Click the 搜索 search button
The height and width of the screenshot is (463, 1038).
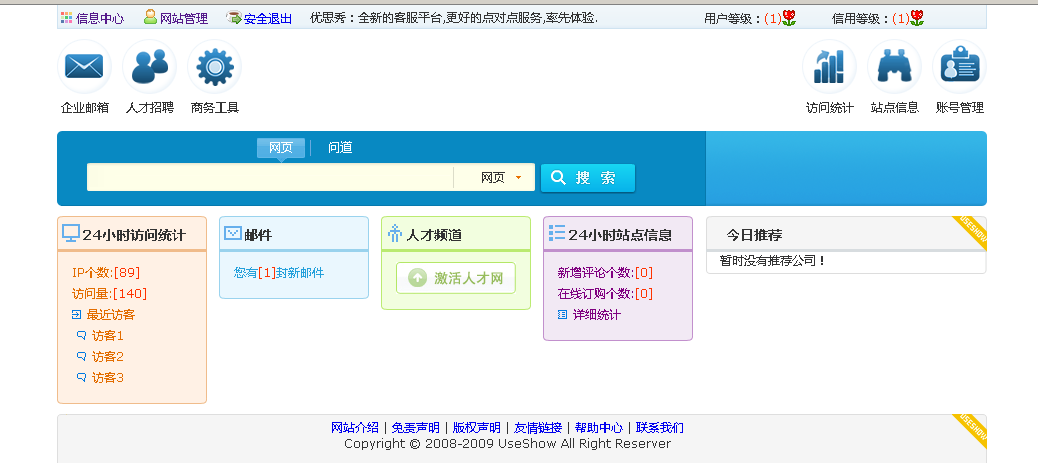tap(588, 178)
